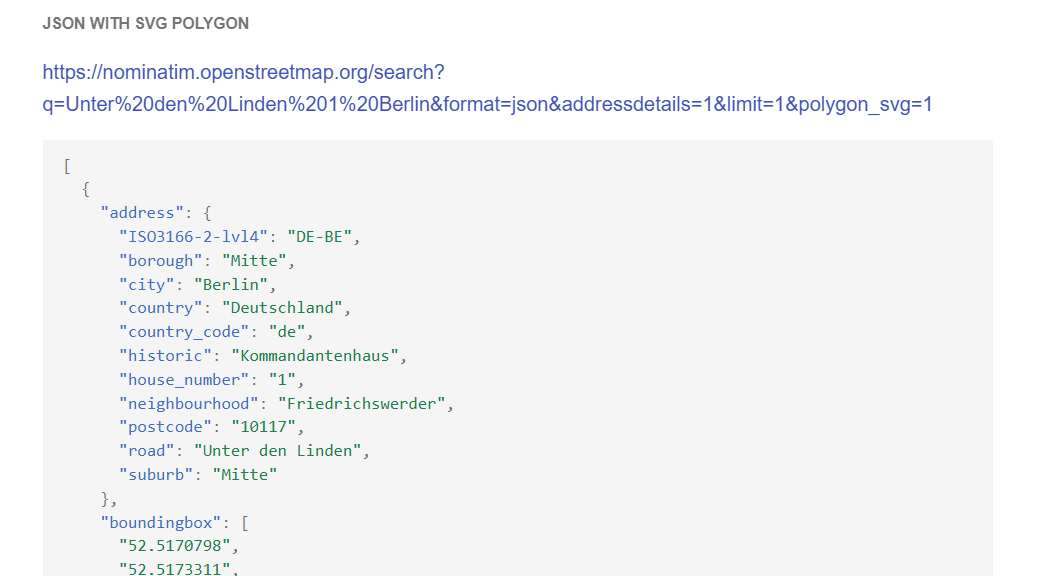The image size is (1063, 576).
Task: Select the "Friedrichswerder" neighbourhood value
Action: tap(364, 404)
